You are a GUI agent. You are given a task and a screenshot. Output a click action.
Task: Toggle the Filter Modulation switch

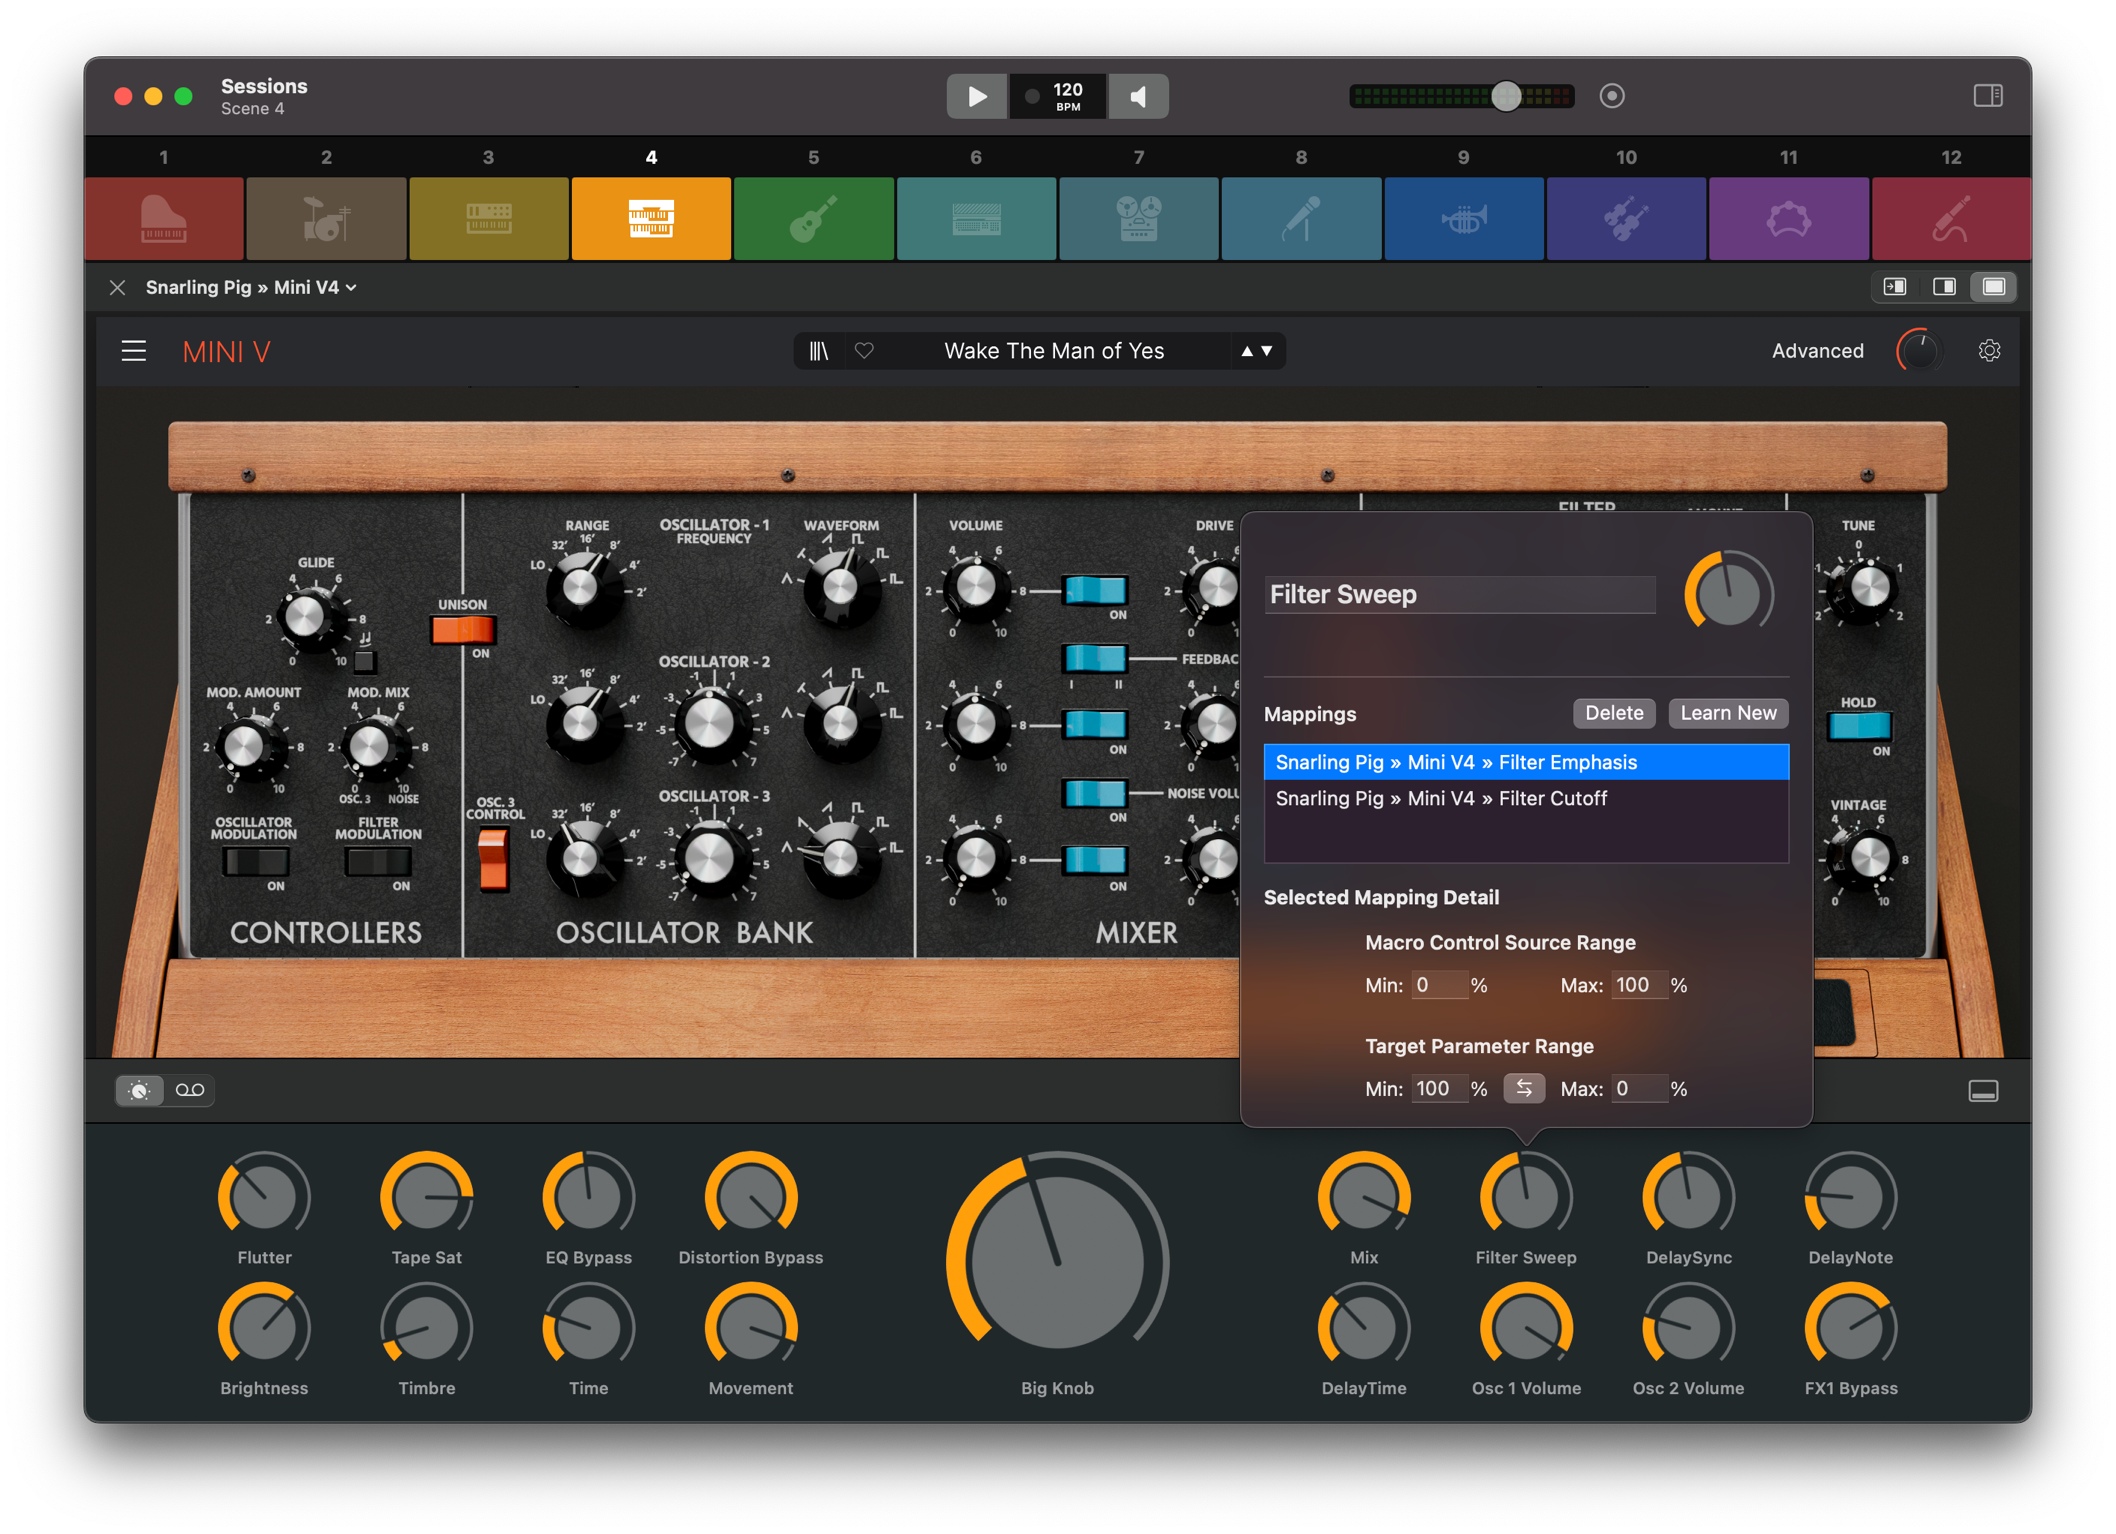[378, 861]
